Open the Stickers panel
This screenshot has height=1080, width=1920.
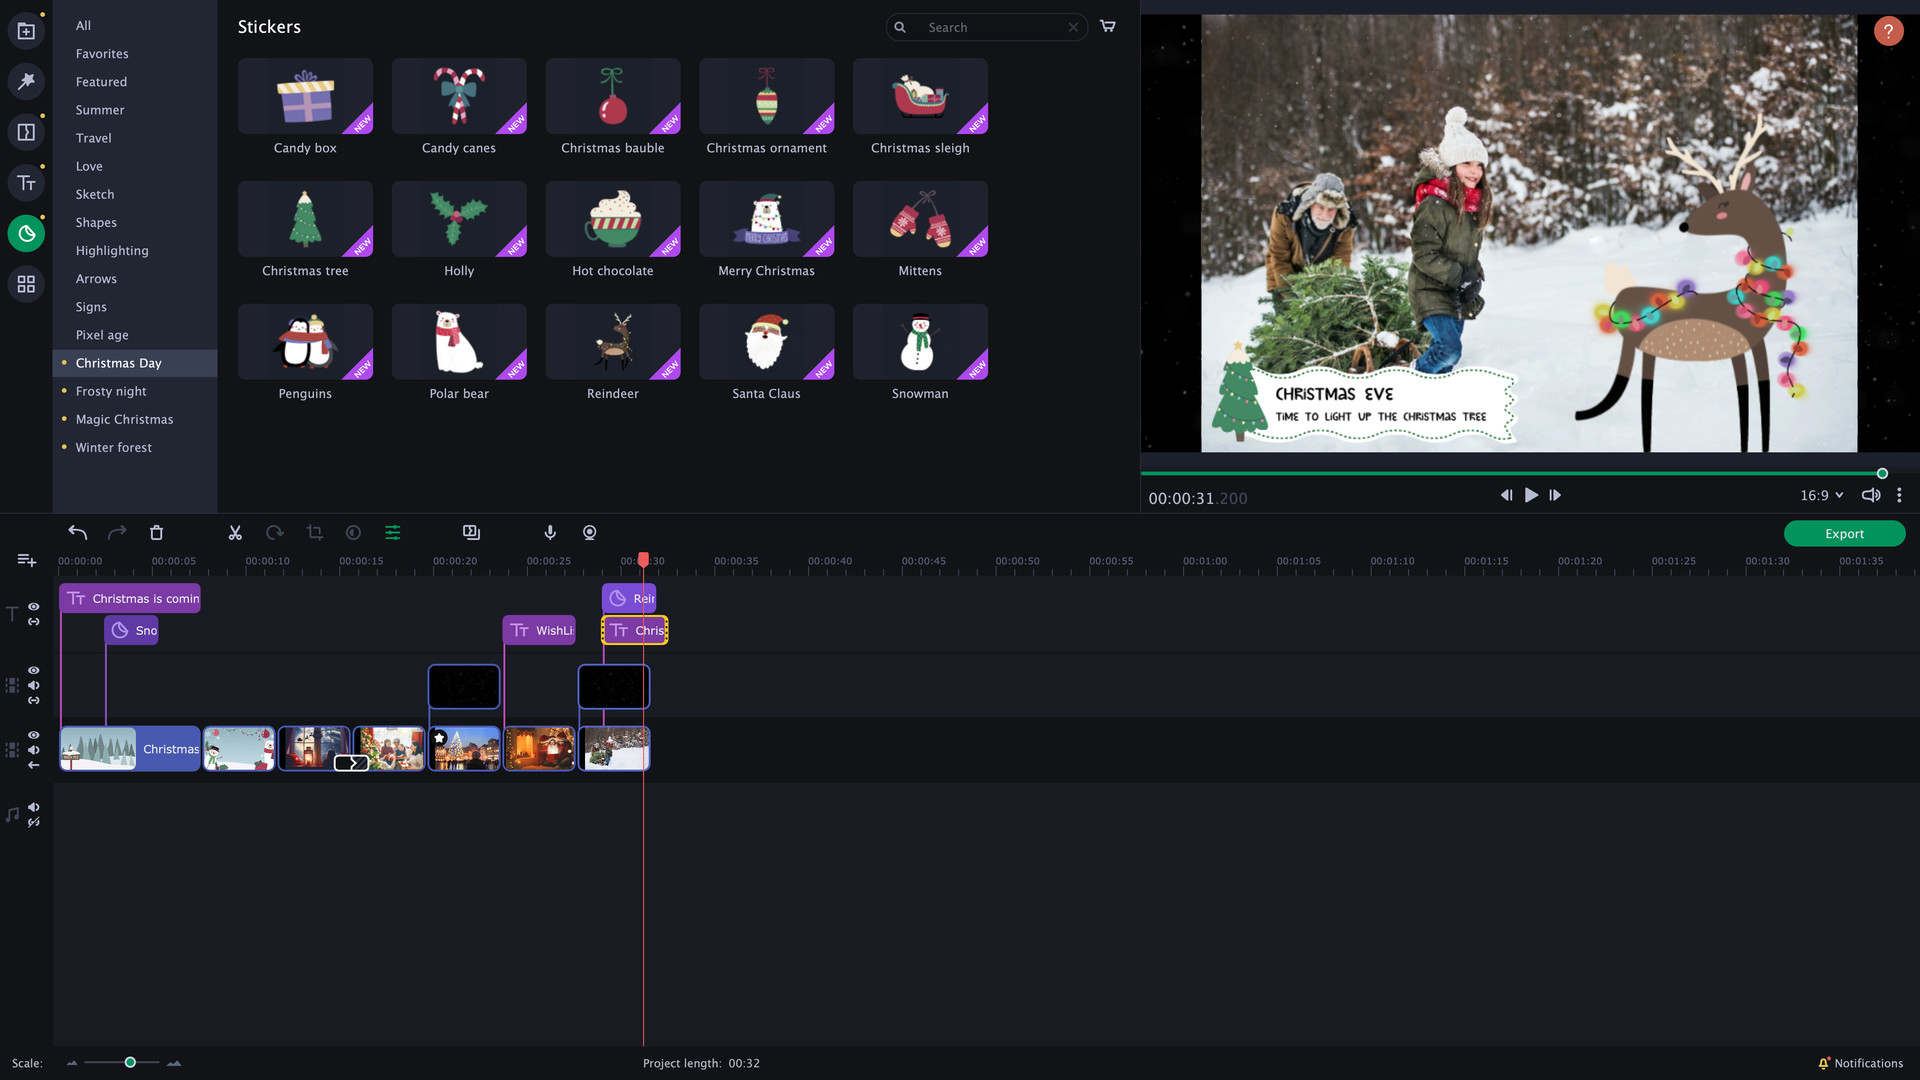pyautogui.click(x=26, y=233)
